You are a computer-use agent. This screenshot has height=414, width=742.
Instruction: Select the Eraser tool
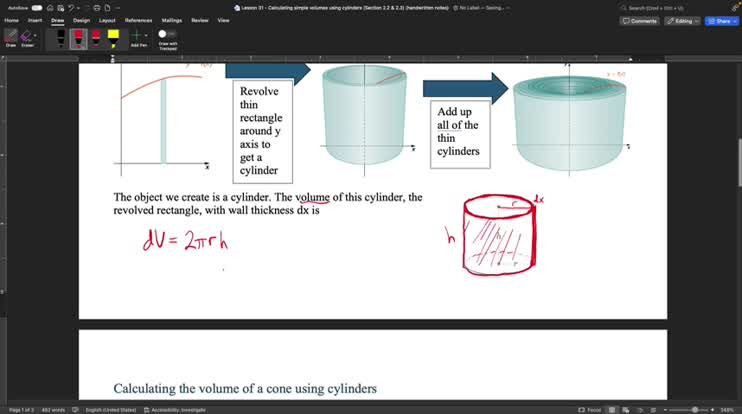(27, 37)
